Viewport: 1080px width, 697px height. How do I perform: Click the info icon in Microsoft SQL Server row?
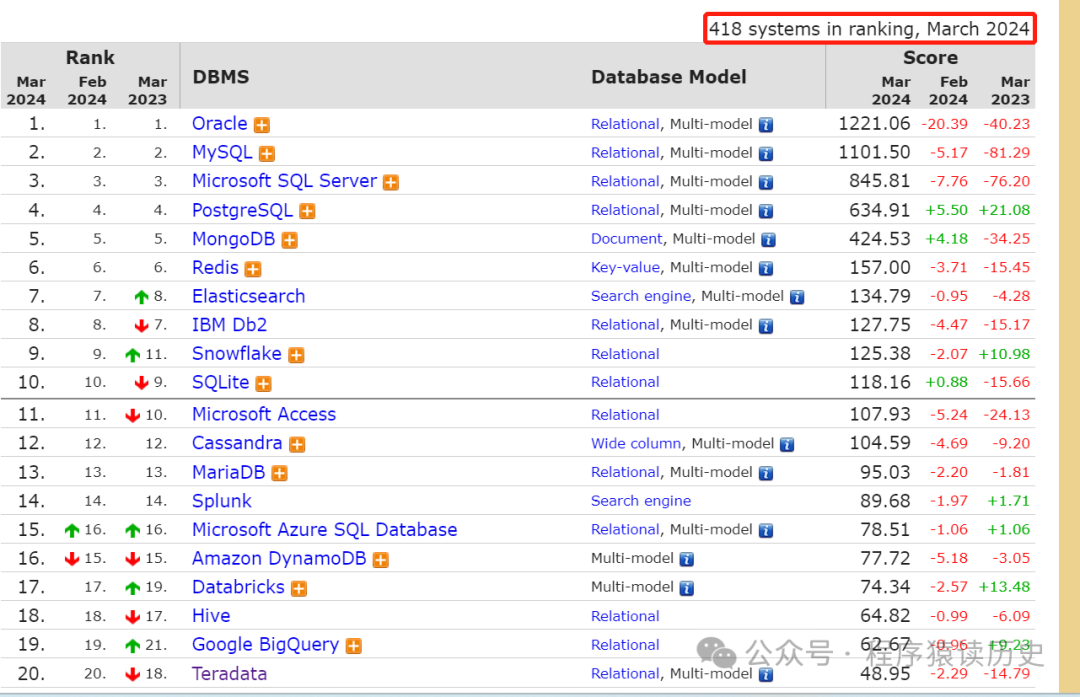[x=766, y=183]
